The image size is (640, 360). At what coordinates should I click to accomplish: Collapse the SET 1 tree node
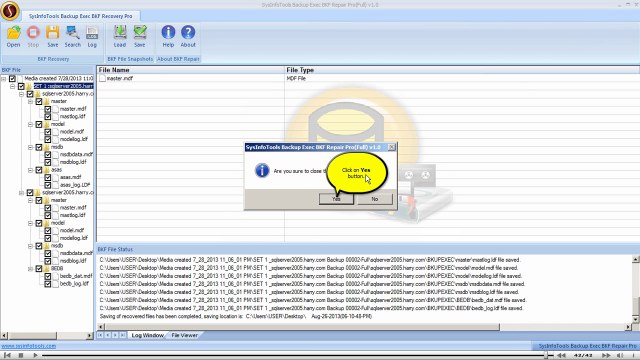coord(13,86)
